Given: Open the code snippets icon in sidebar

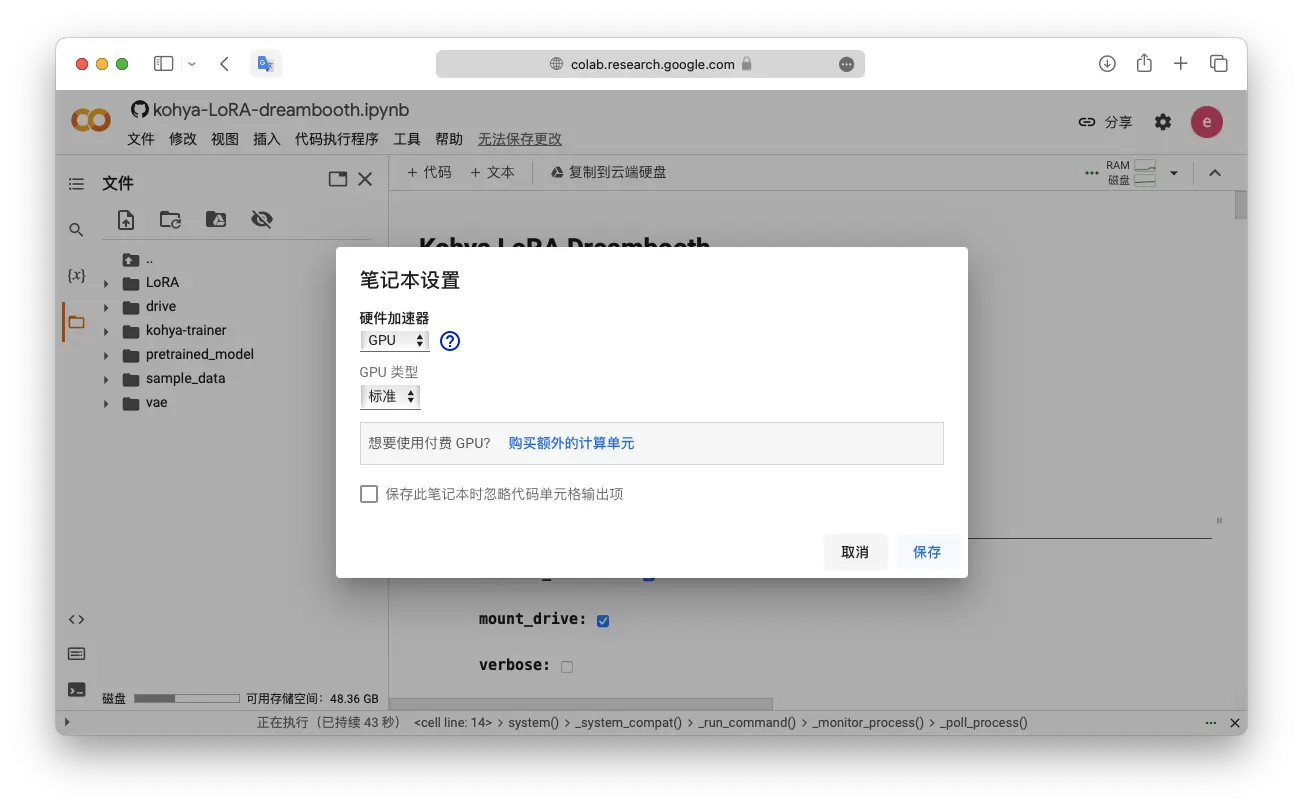Looking at the screenshot, I should point(76,619).
